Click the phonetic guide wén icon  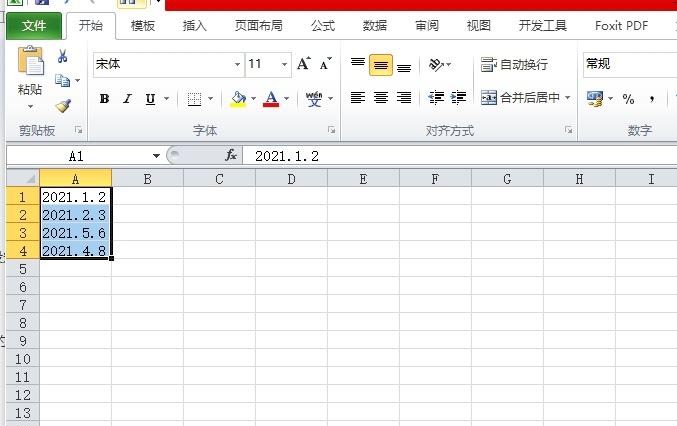314,99
